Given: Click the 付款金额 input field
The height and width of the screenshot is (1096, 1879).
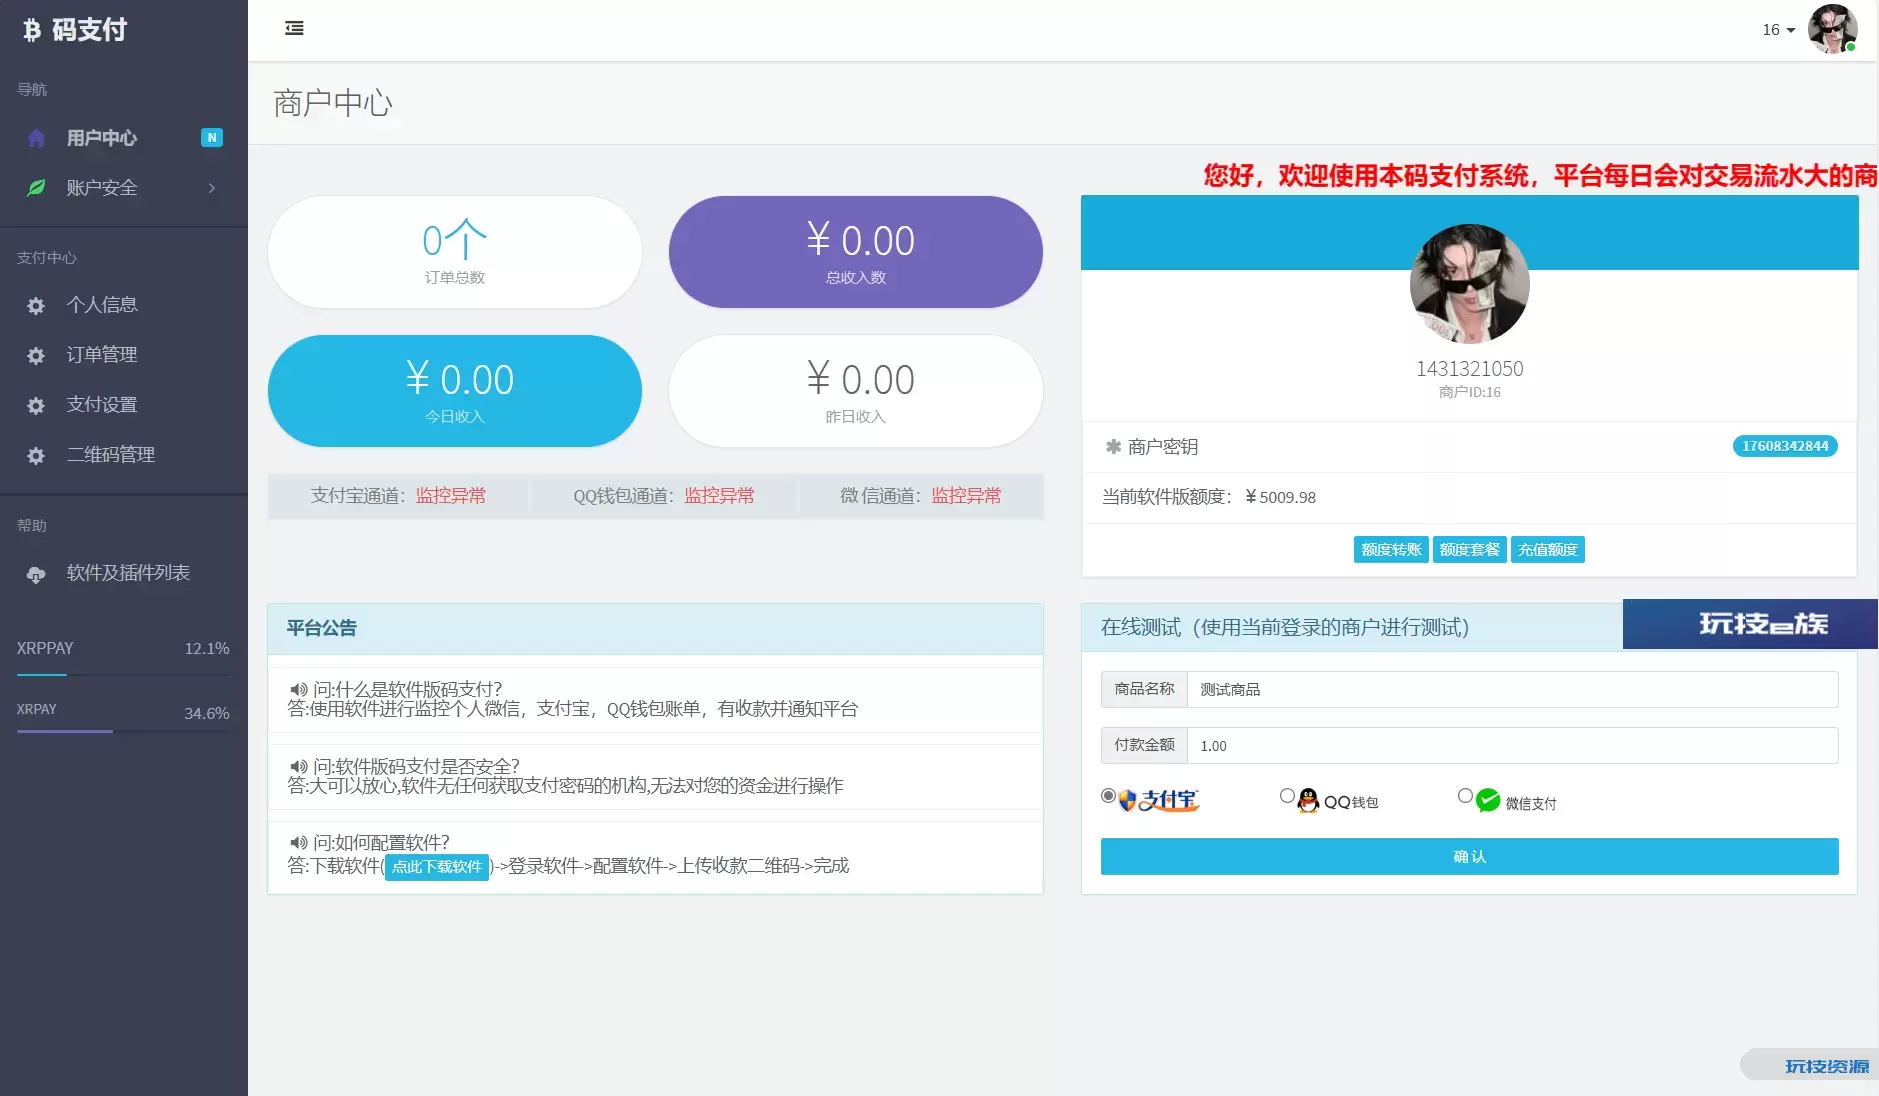Looking at the screenshot, I should 1512,746.
